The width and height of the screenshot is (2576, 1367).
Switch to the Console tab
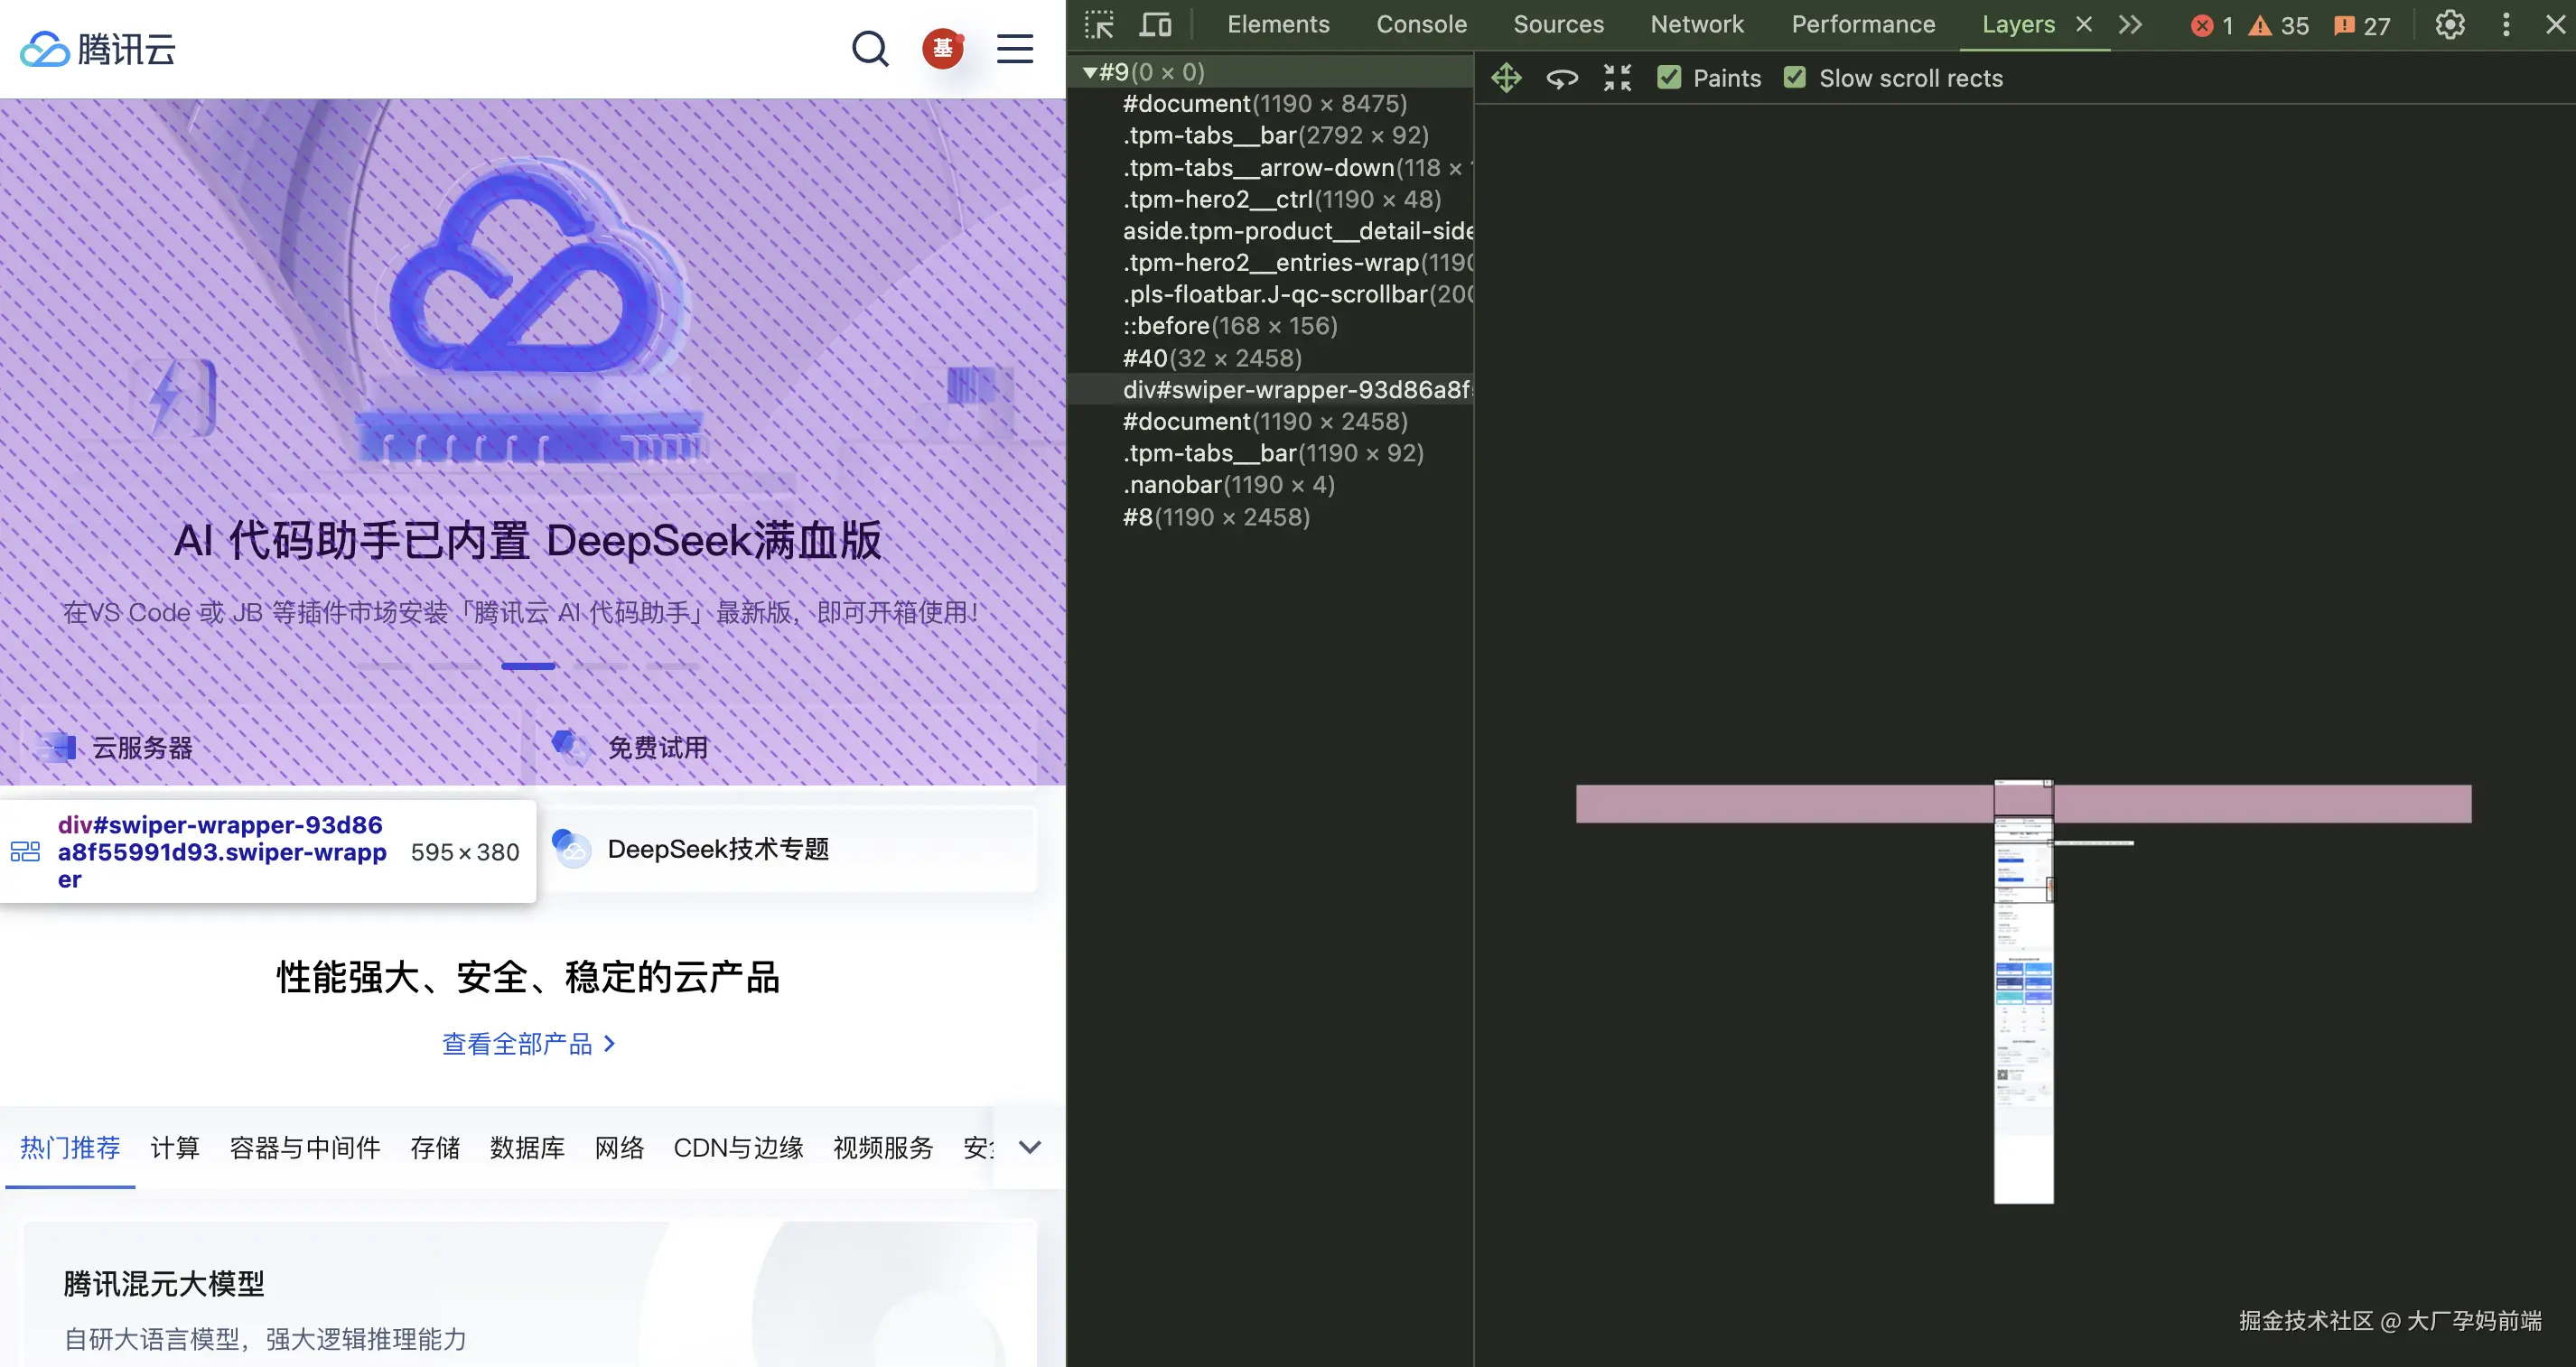point(1421,24)
